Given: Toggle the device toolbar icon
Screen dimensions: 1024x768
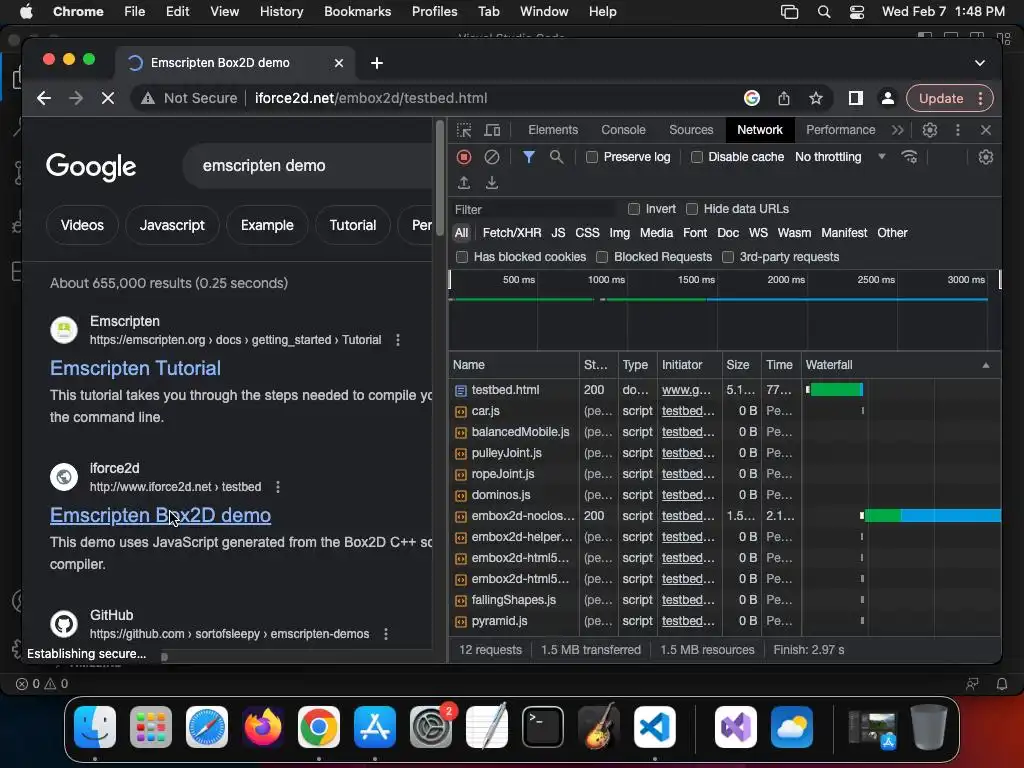Looking at the screenshot, I should [x=492, y=130].
